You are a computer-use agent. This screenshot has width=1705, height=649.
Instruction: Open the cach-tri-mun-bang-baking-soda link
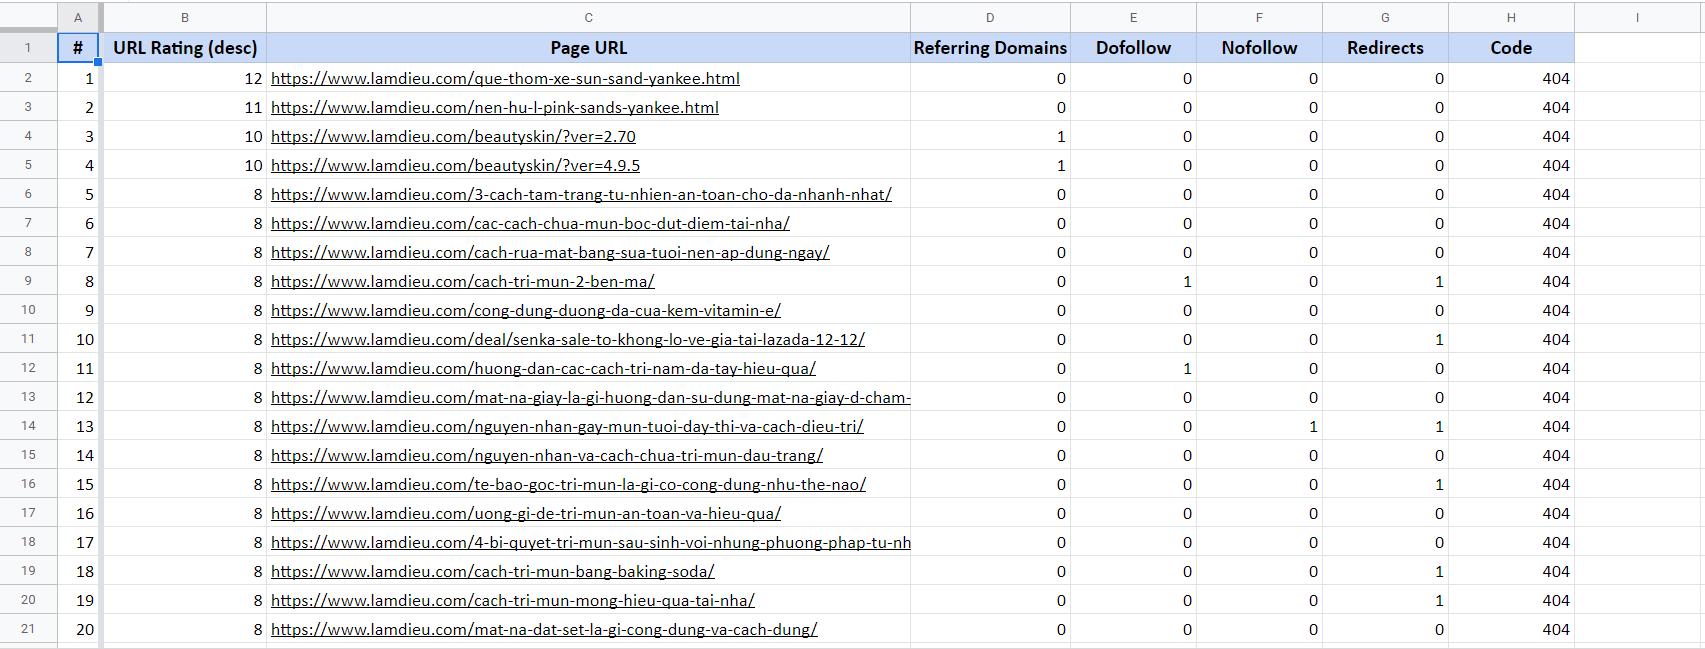(493, 571)
